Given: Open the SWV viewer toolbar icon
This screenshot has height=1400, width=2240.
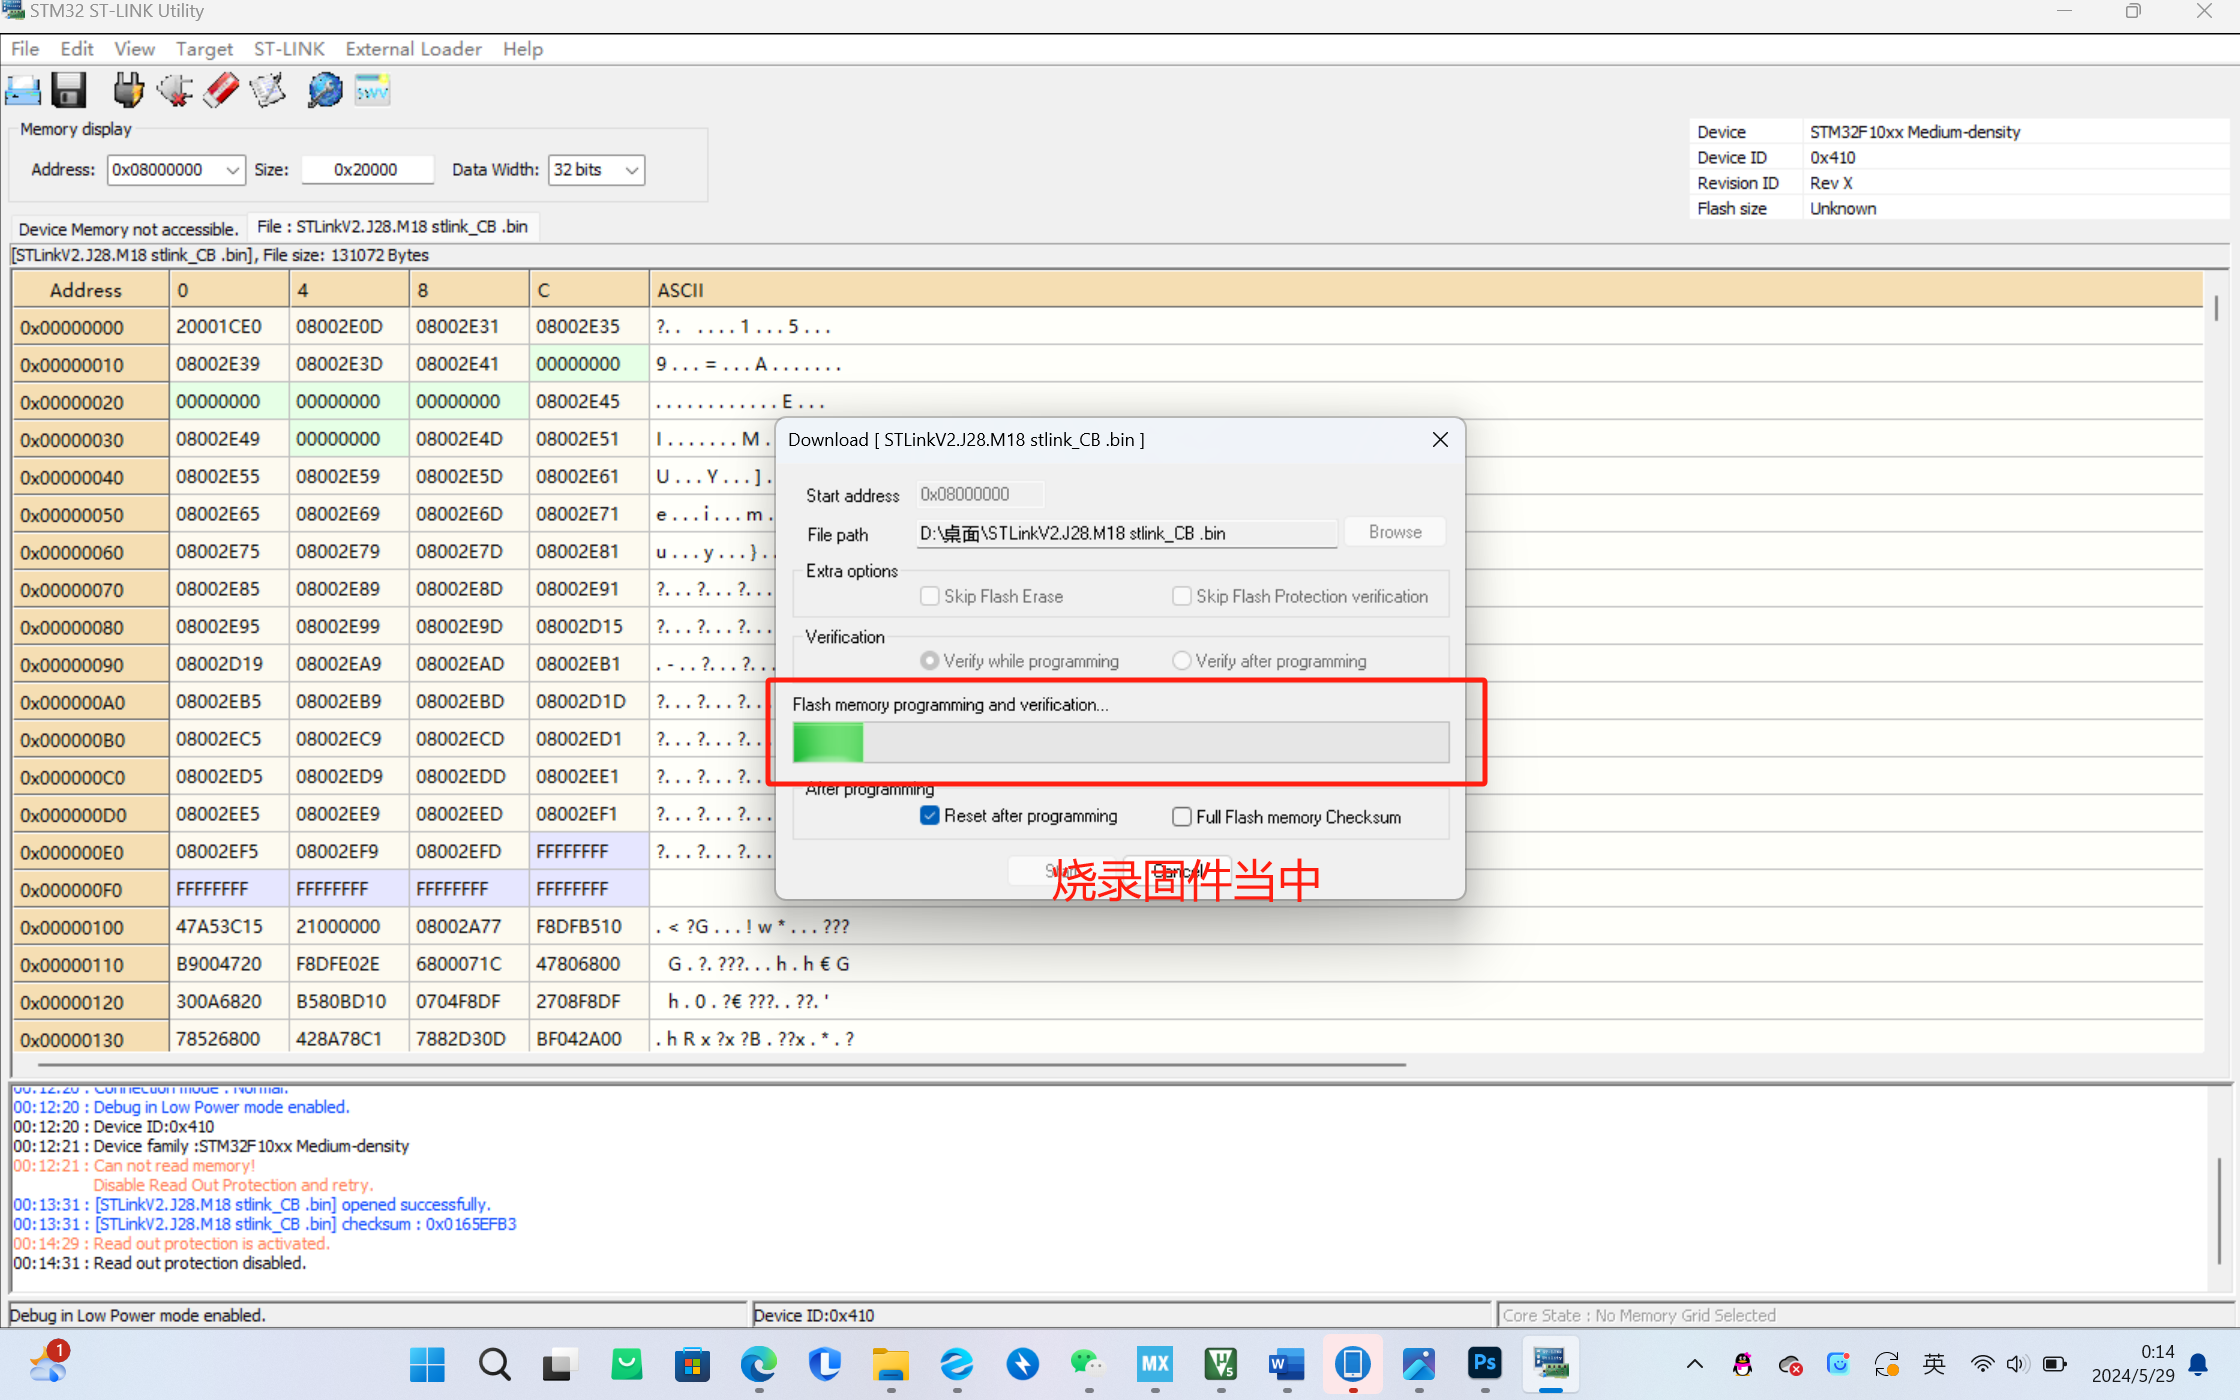Looking at the screenshot, I should (x=372, y=91).
